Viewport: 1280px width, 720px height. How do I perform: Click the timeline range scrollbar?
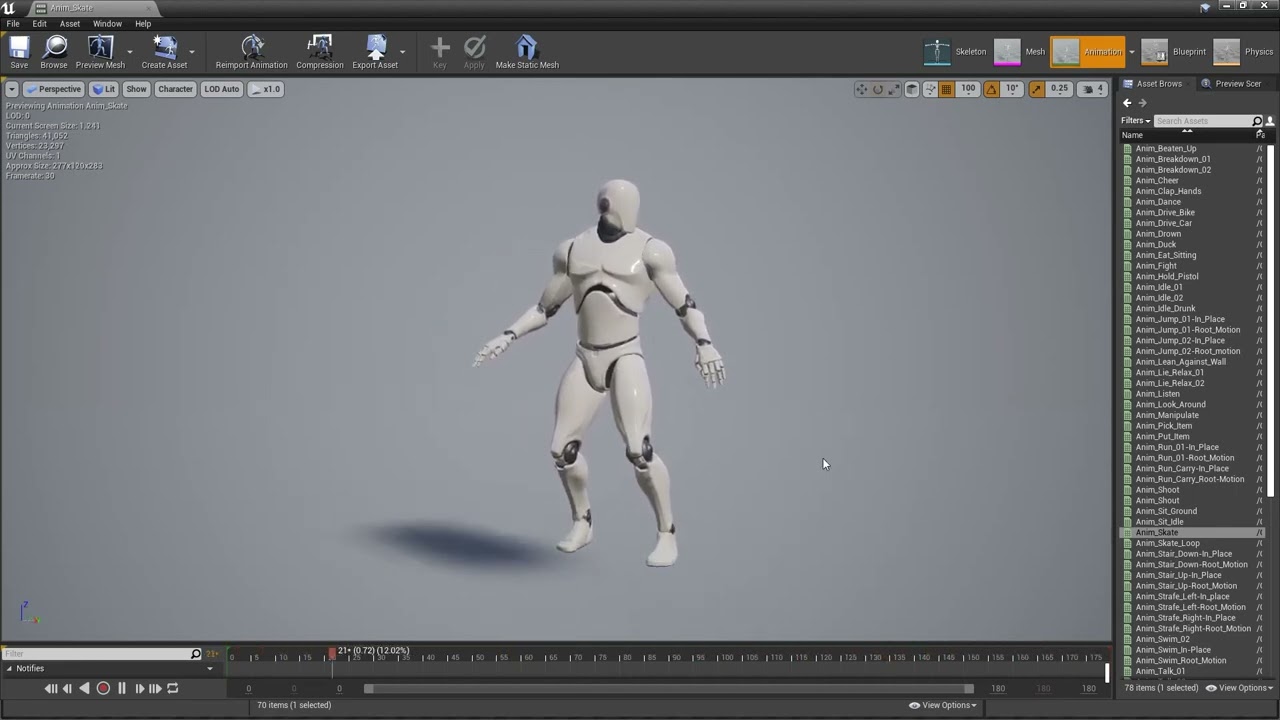point(670,688)
